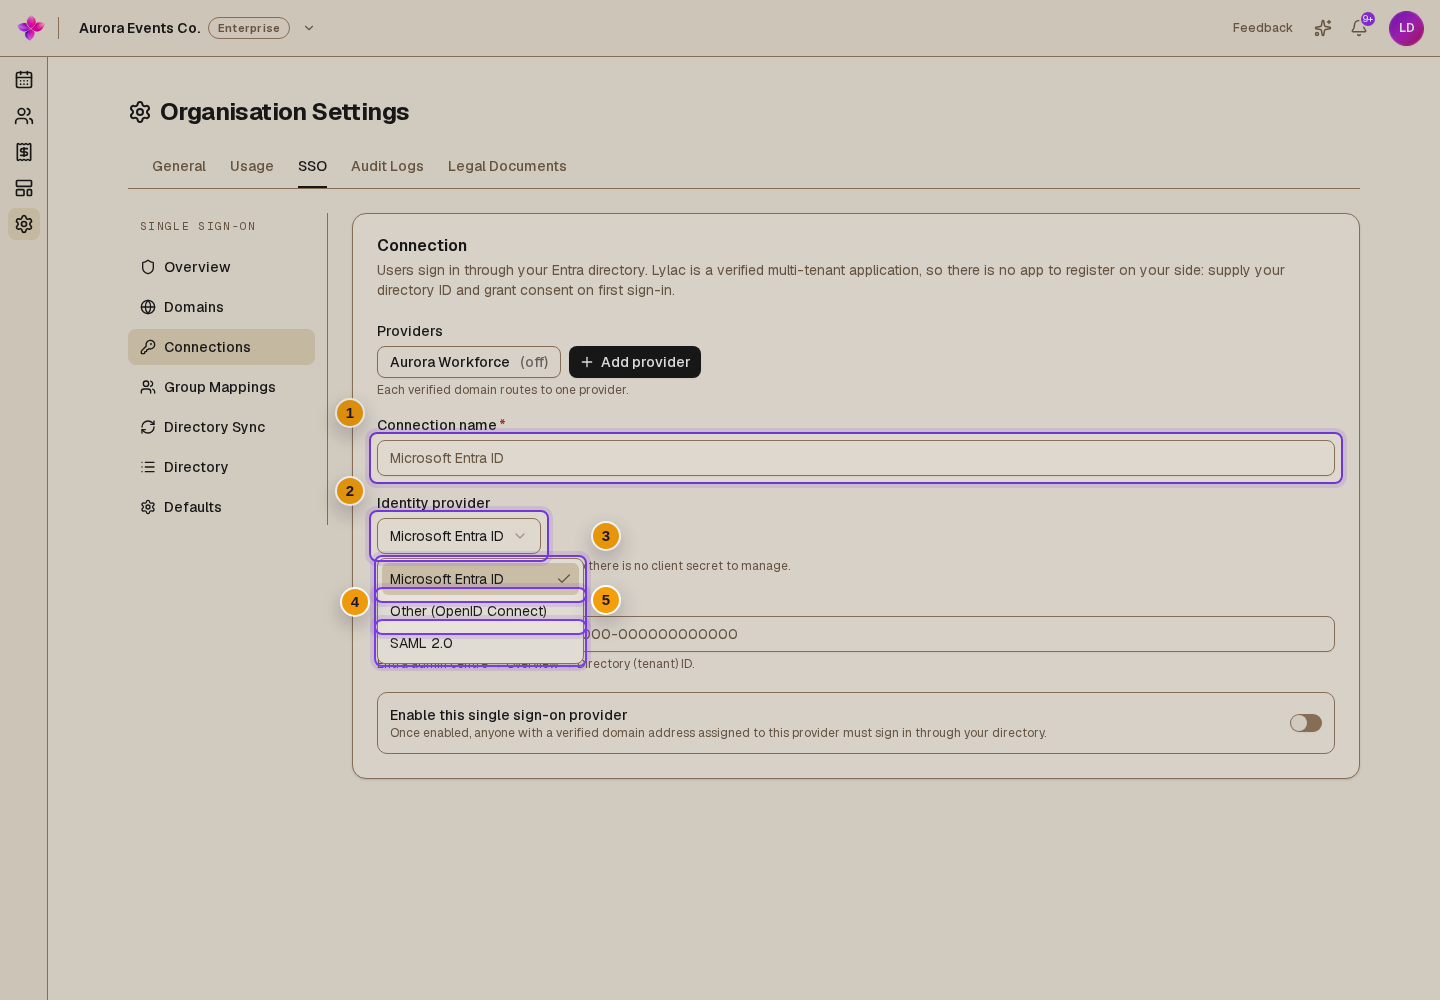Open the Legal Documents tab
The height and width of the screenshot is (1000, 1440).
pos(507,166)
